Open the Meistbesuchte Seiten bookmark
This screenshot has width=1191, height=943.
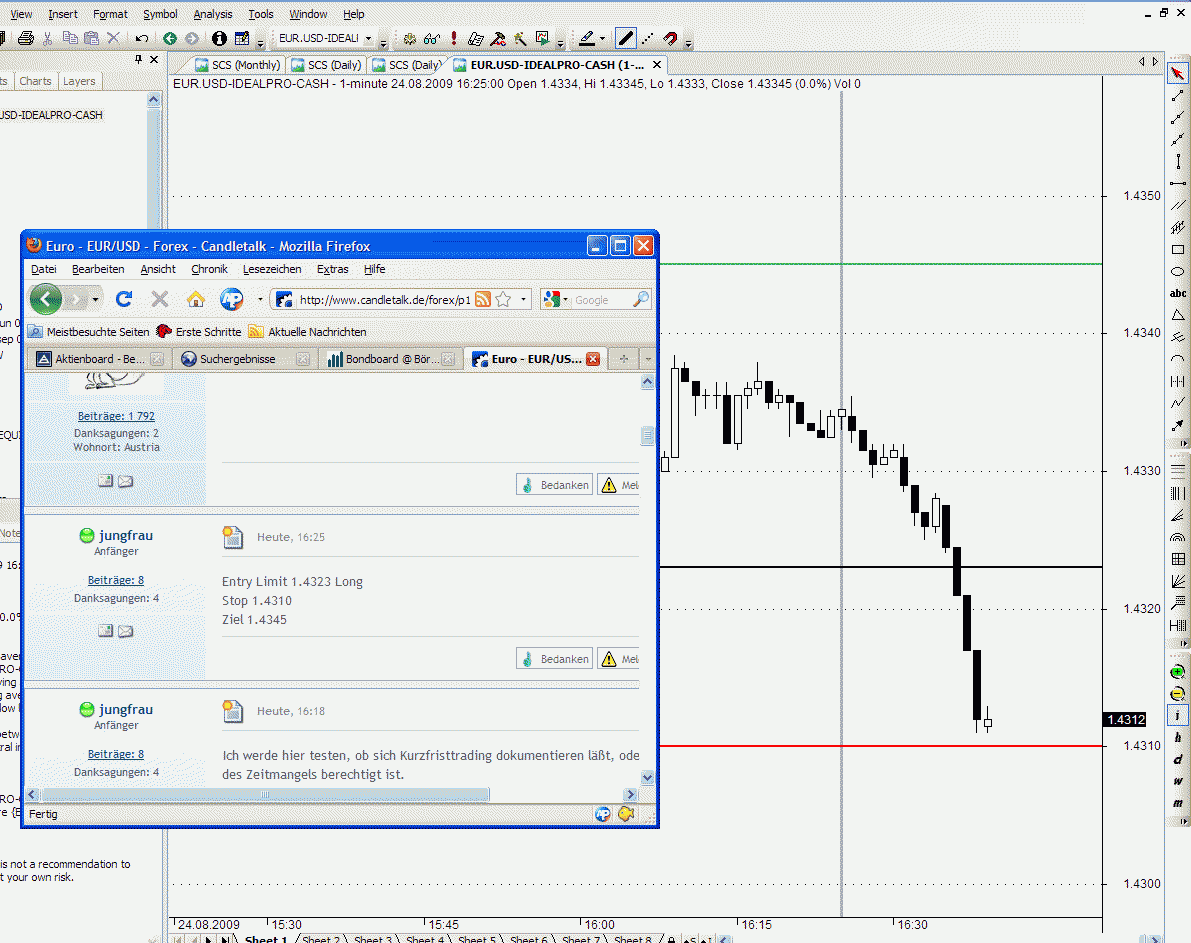(89, 331)
